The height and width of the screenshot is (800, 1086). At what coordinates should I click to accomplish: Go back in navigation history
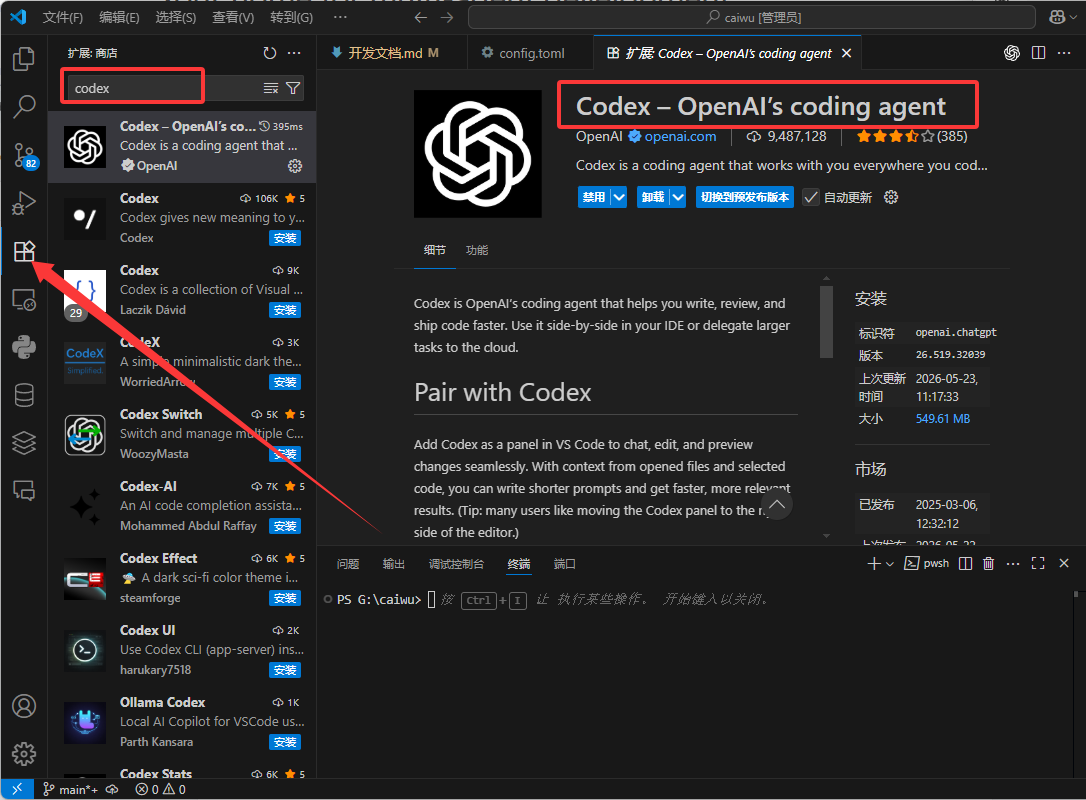pos(420,17)
